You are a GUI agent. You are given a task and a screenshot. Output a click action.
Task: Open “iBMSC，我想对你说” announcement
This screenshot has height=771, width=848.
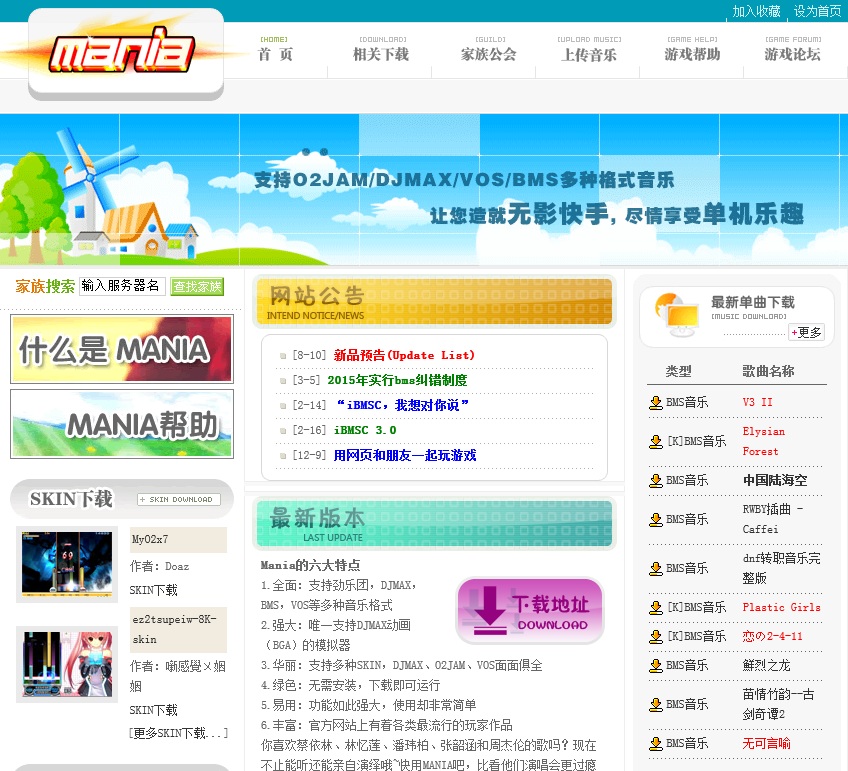[401, 405]
